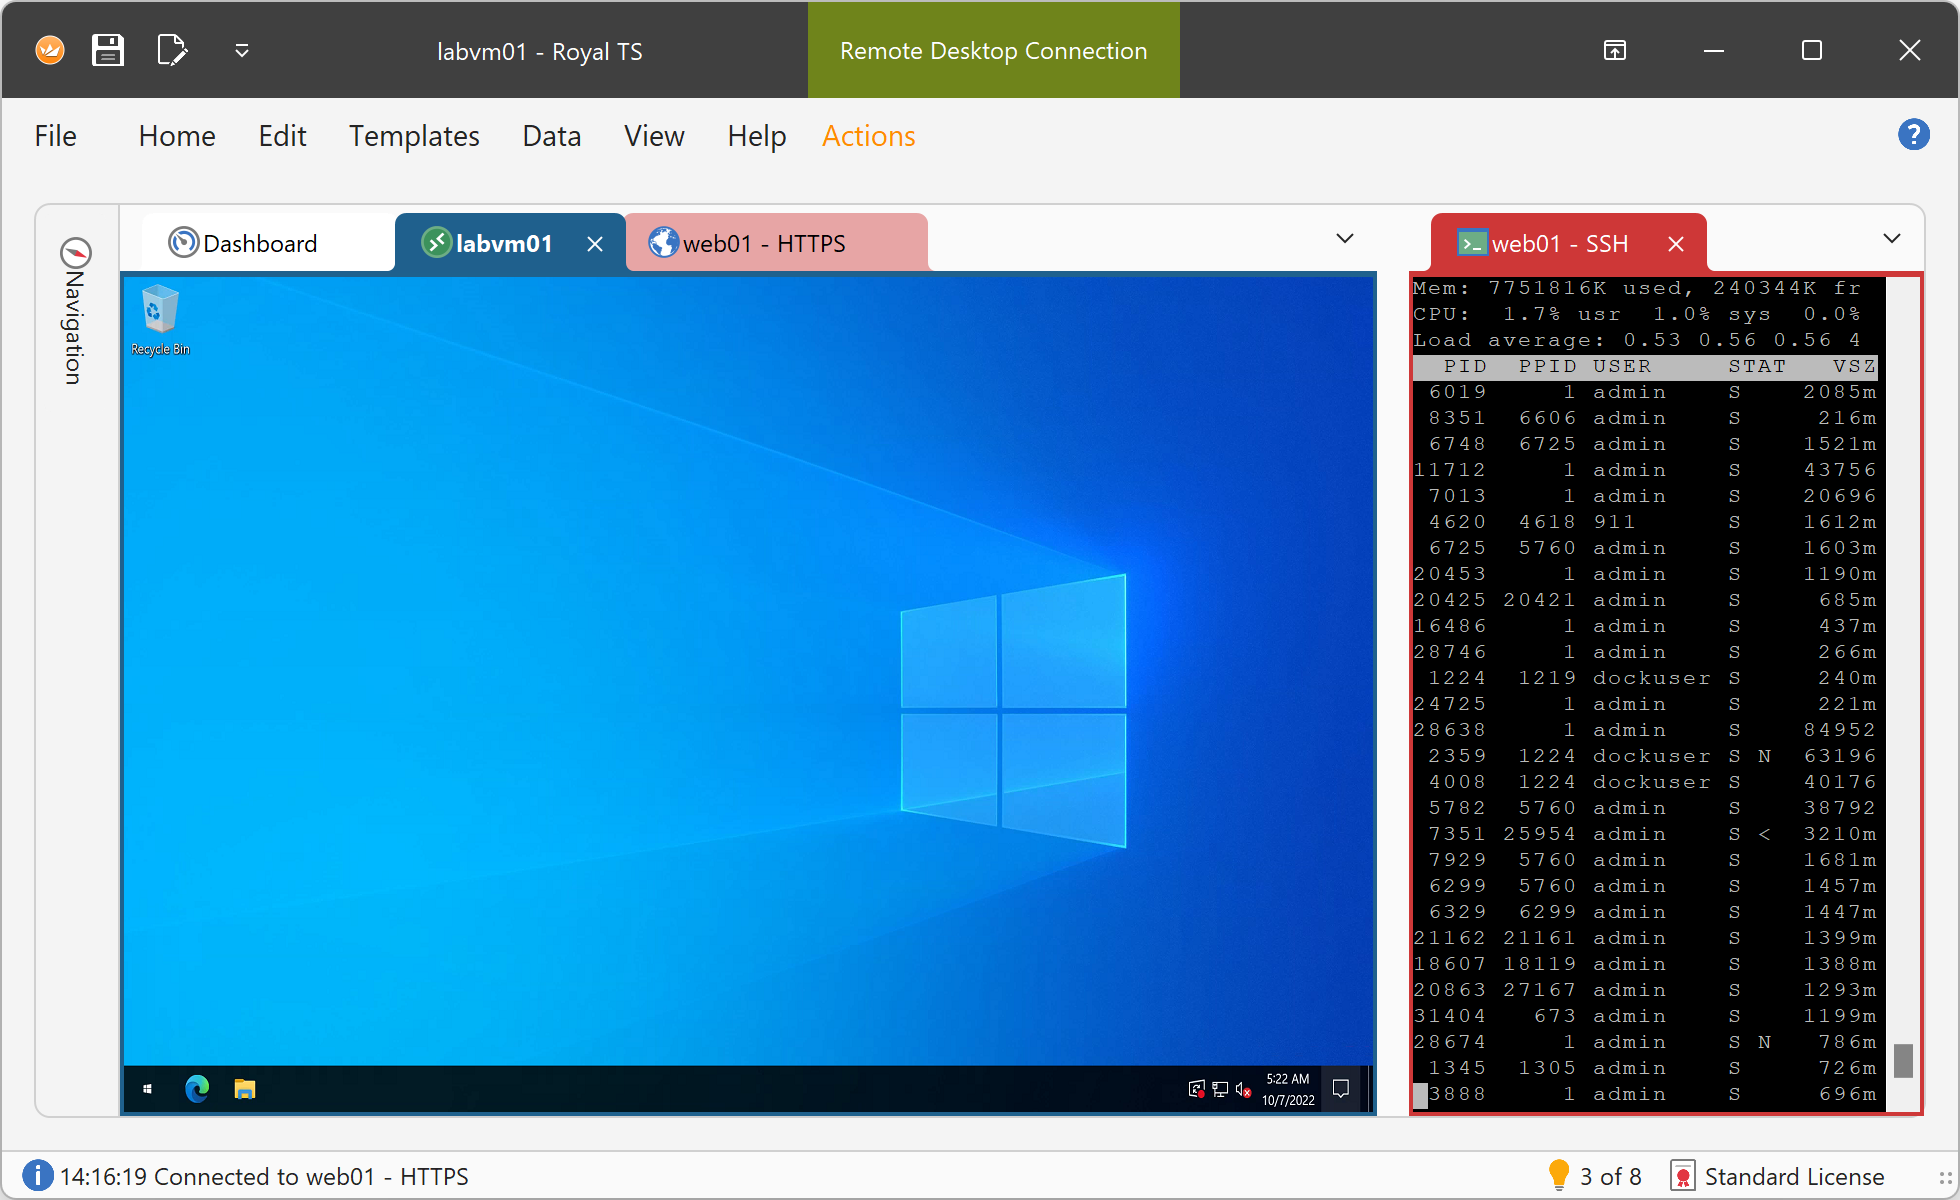Click the Edit document pencil icon
The height and width of the screenshot is (1200, 1960).
(x=172, y=50)
